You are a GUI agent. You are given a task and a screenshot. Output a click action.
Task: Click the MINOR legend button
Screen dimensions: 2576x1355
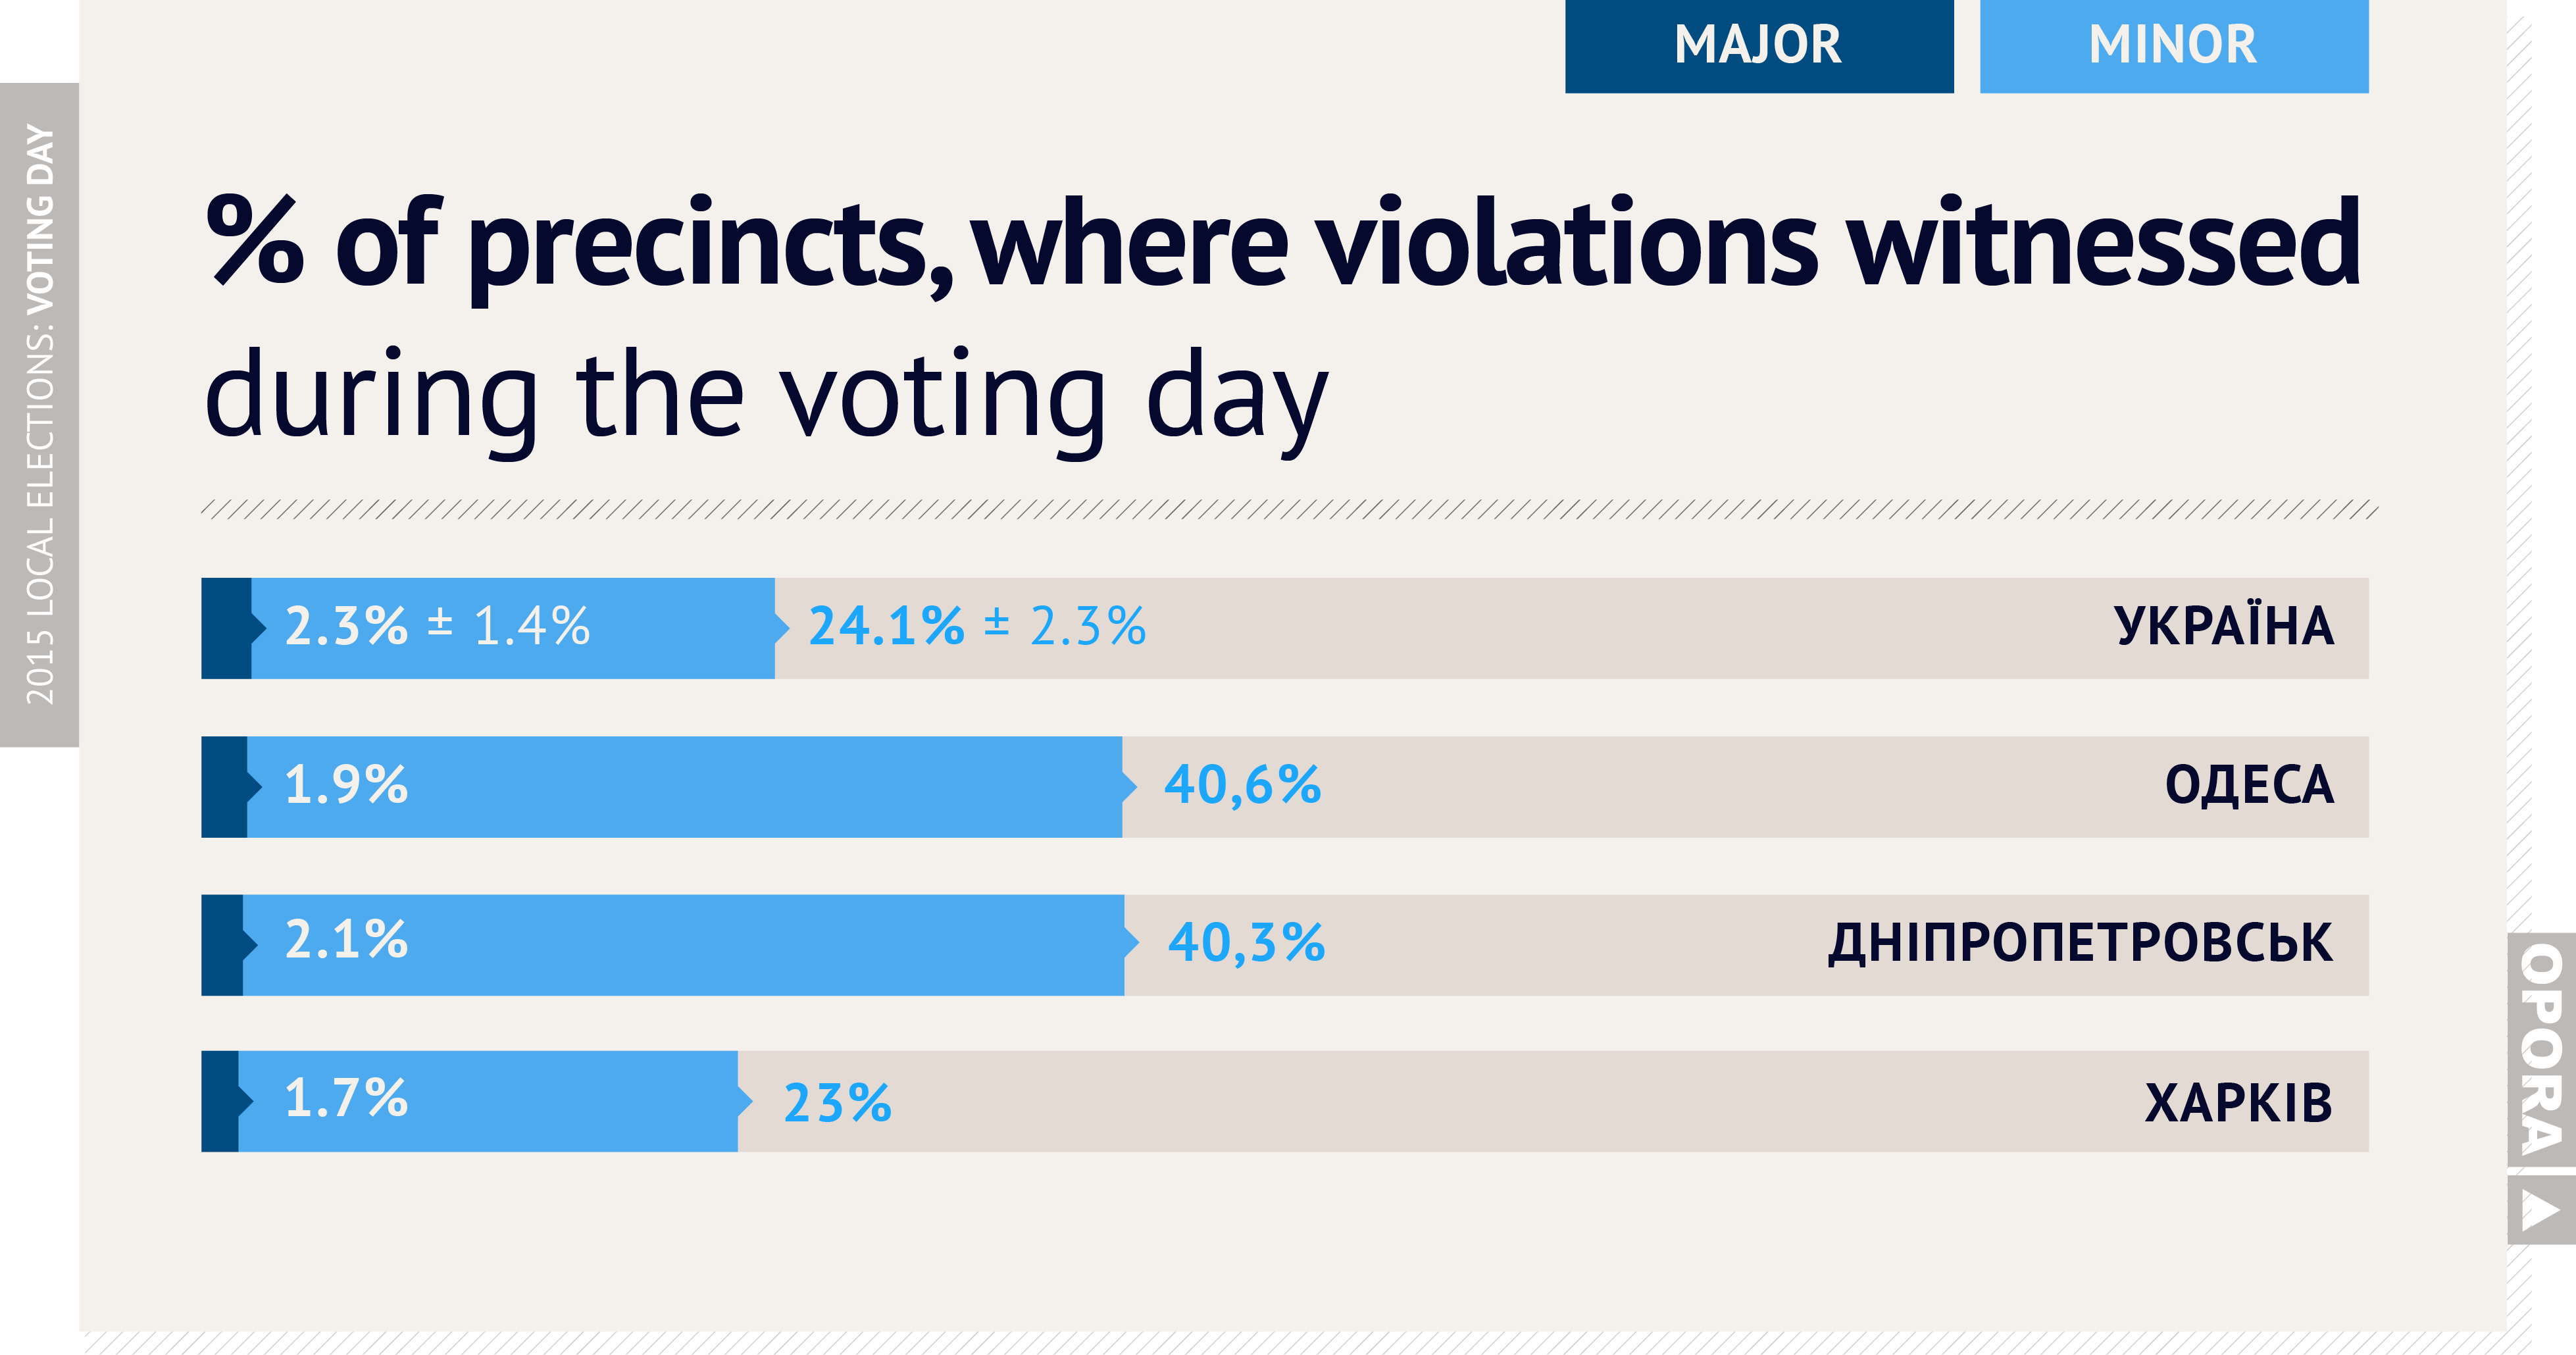click(2173, 46)
